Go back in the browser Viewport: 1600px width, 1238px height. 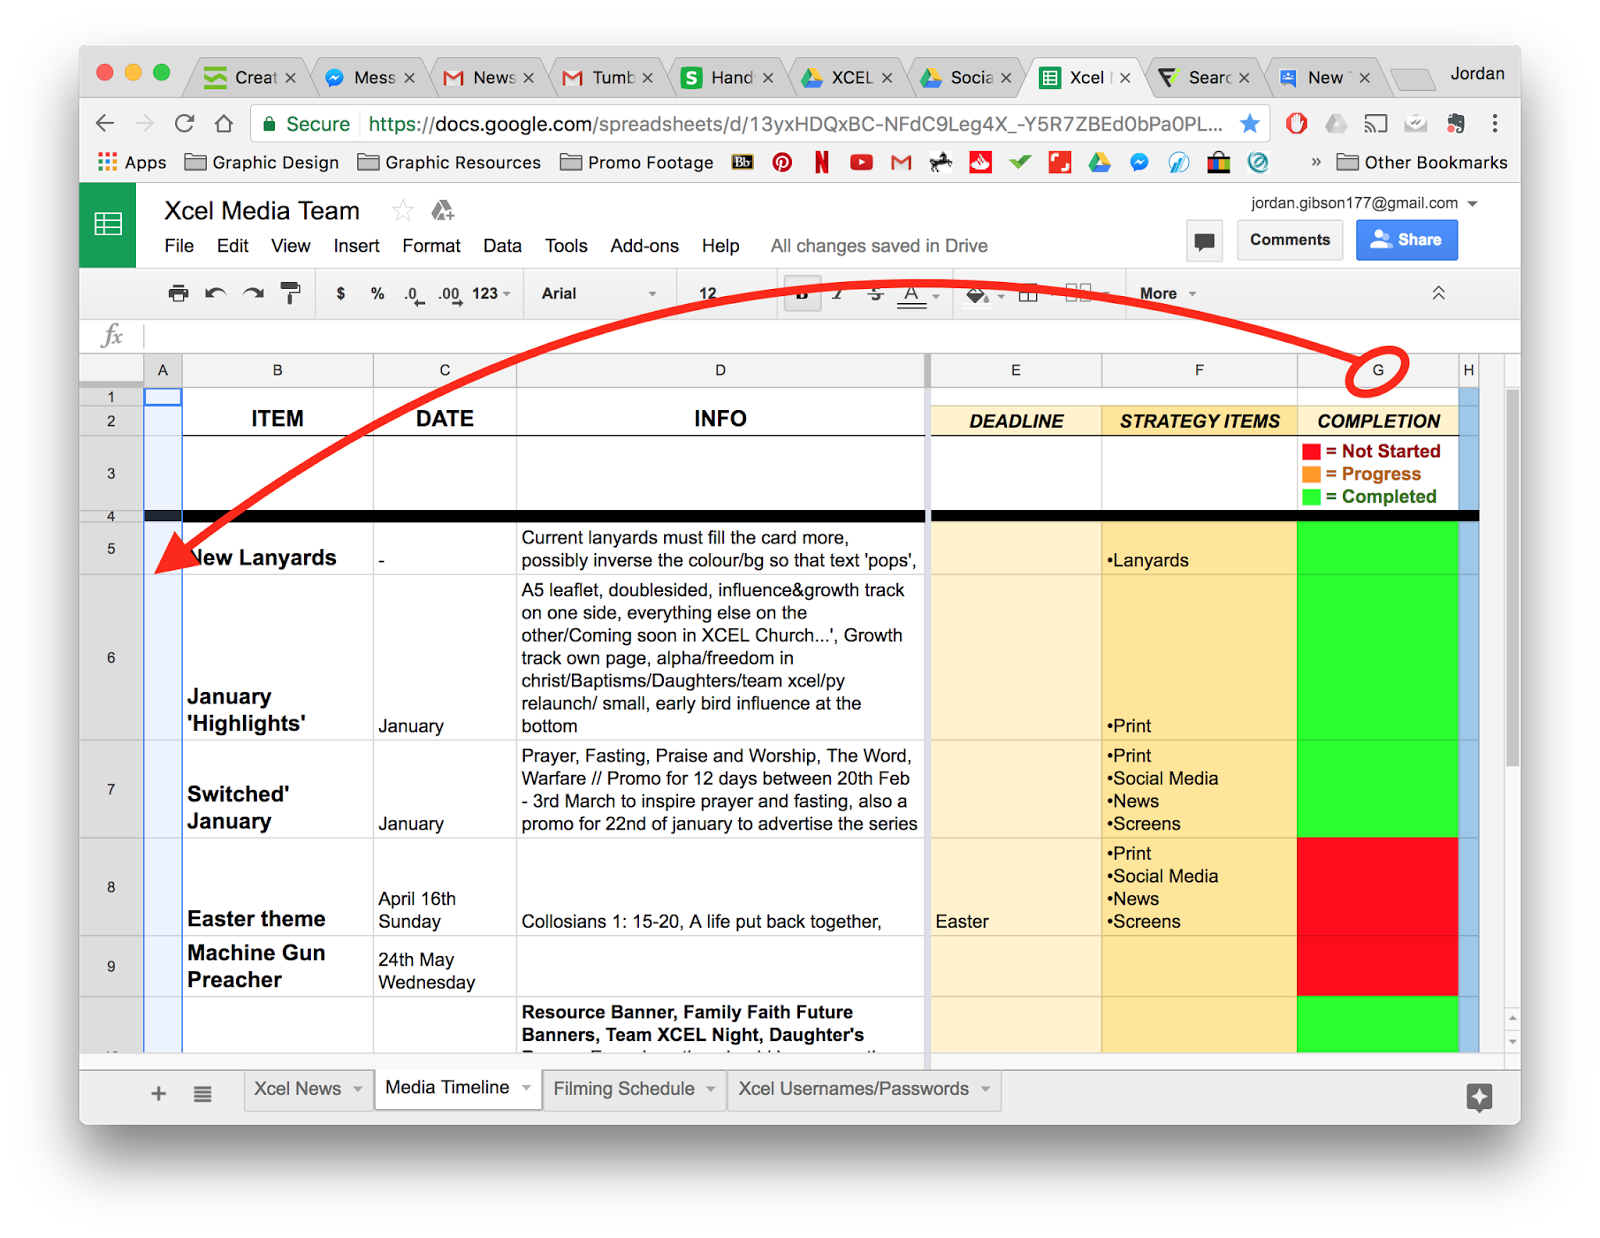tap(105, 123)
